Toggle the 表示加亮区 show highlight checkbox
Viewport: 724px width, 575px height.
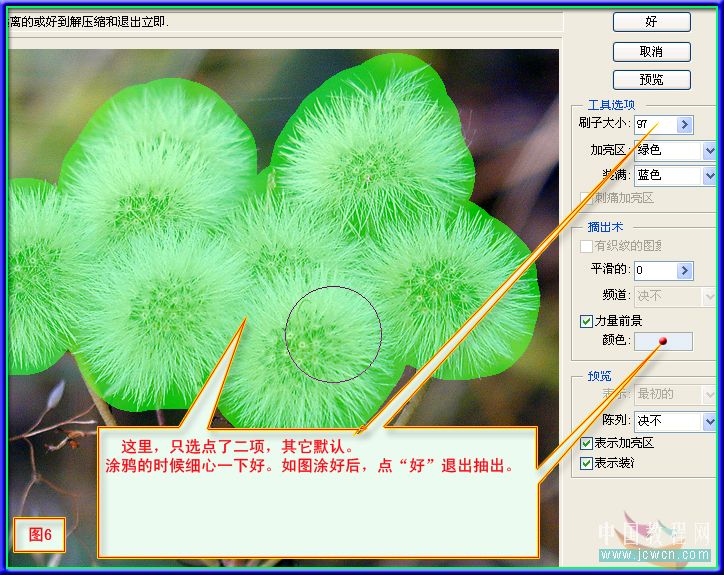586,443
